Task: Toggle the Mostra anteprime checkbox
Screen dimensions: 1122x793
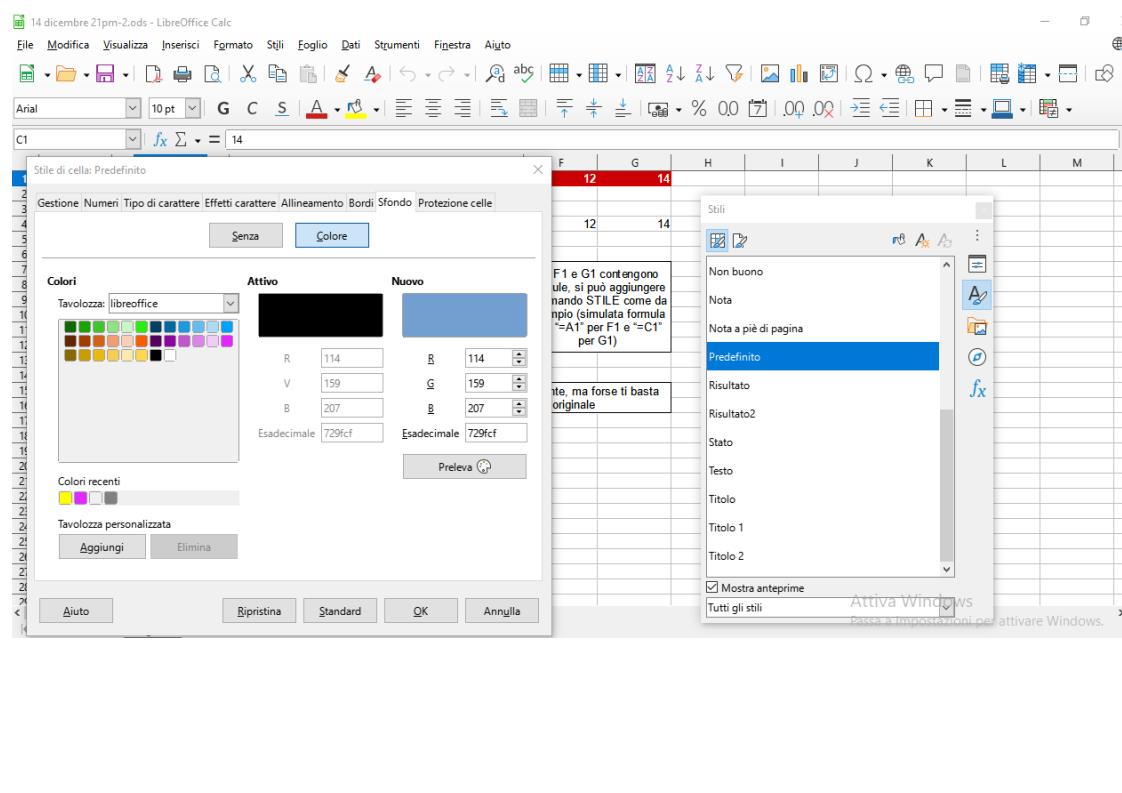Action: click(x=712, y=586)
